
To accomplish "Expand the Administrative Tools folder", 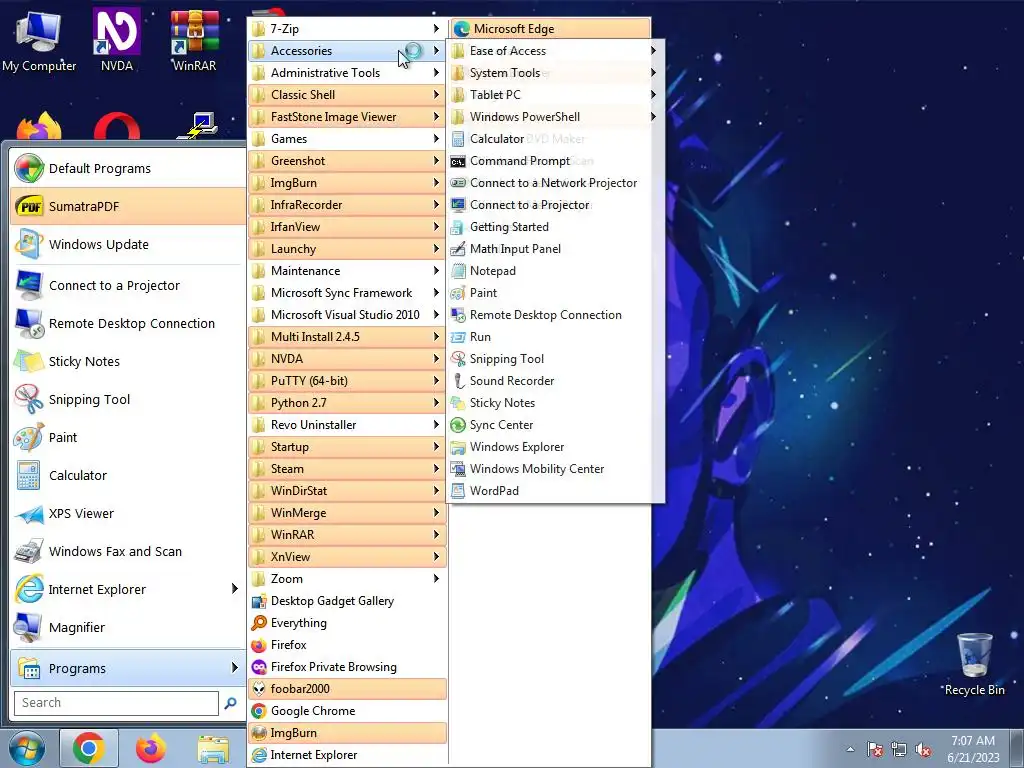I will point(347,72).
